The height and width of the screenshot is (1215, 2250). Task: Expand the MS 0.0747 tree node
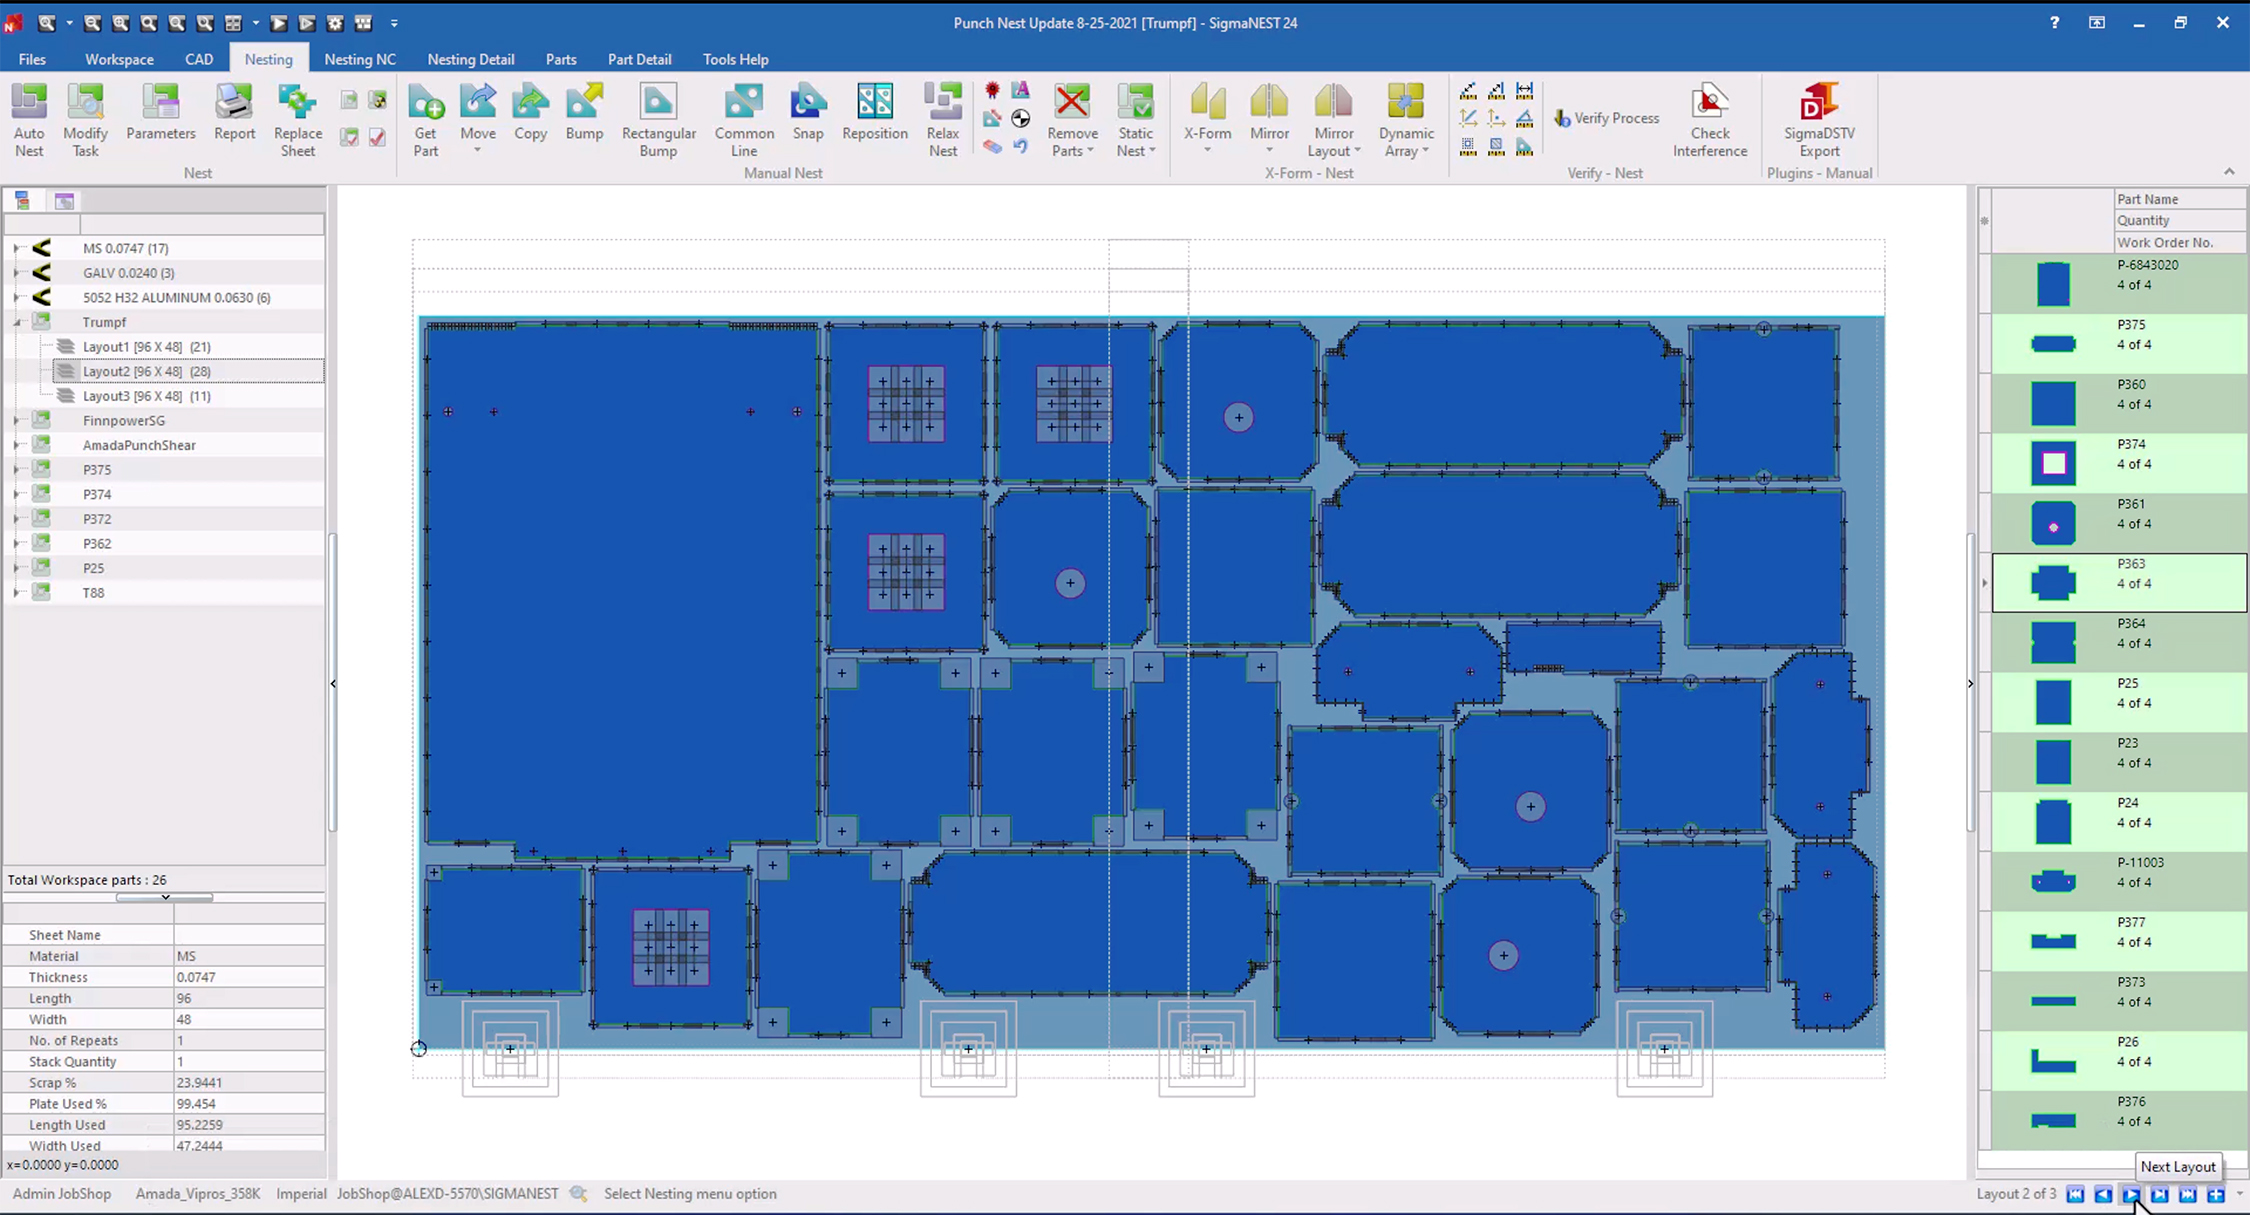click(x=17, y=248)
